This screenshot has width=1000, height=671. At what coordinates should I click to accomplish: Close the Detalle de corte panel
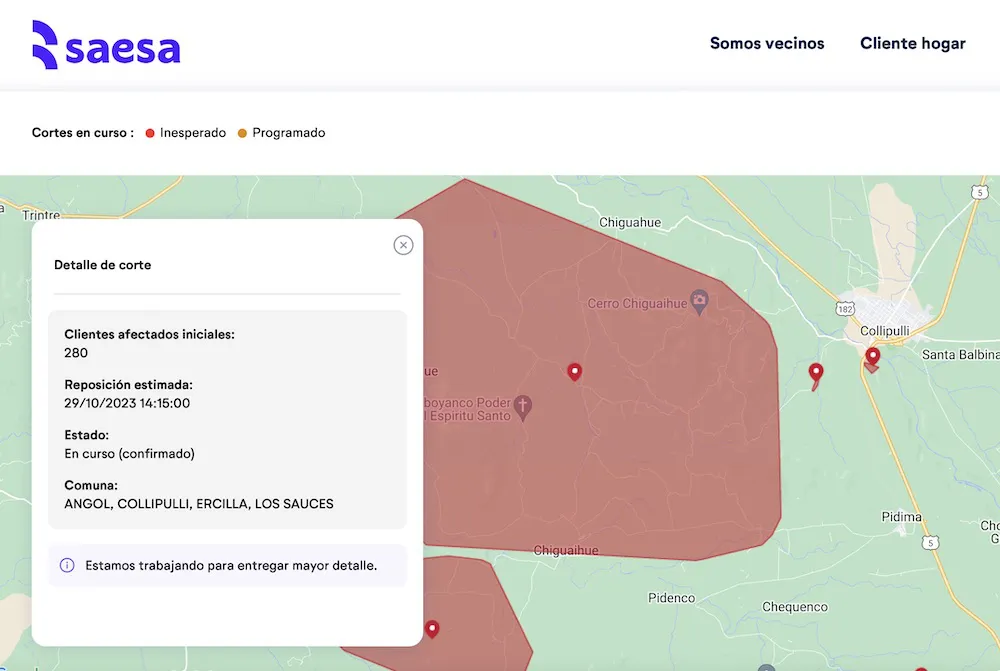coord(403,244)
